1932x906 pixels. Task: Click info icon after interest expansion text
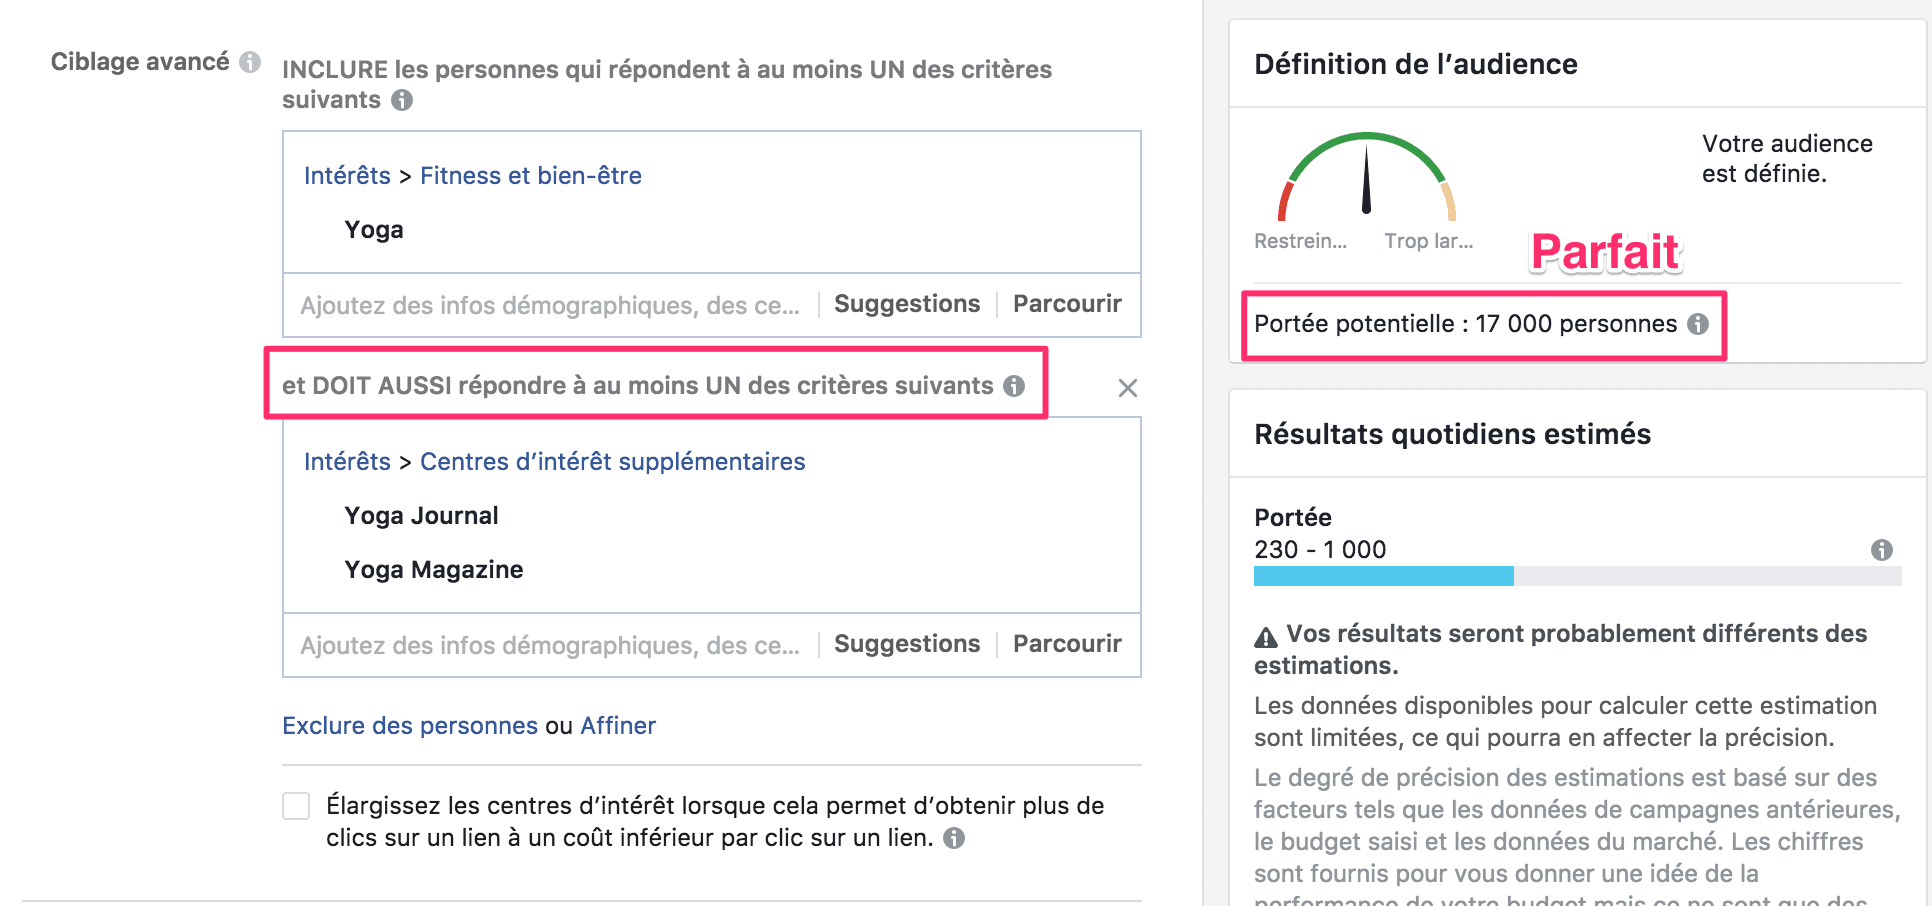point(954,838)
